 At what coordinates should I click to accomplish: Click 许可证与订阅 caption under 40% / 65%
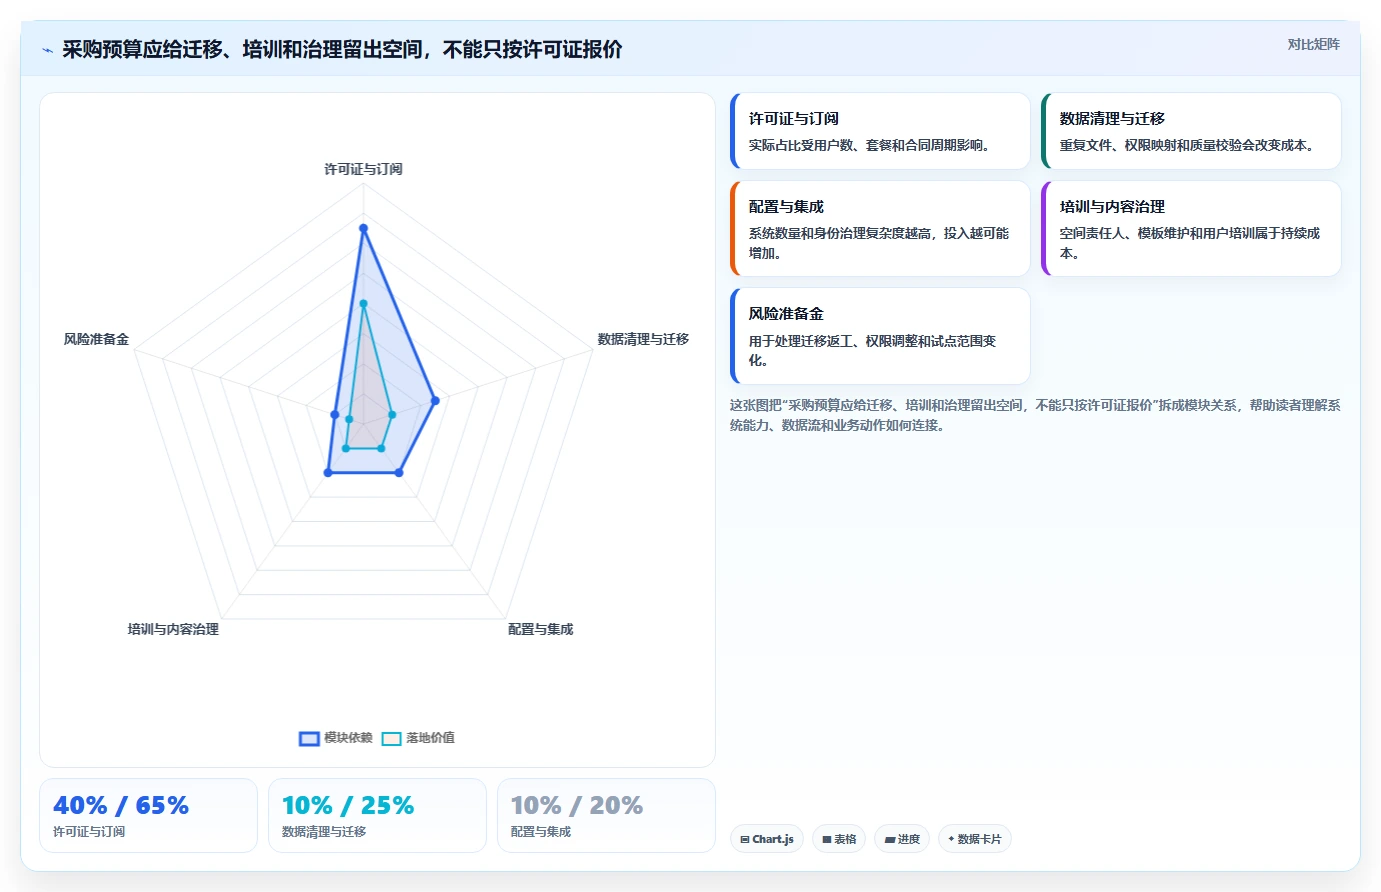point(89,832)
